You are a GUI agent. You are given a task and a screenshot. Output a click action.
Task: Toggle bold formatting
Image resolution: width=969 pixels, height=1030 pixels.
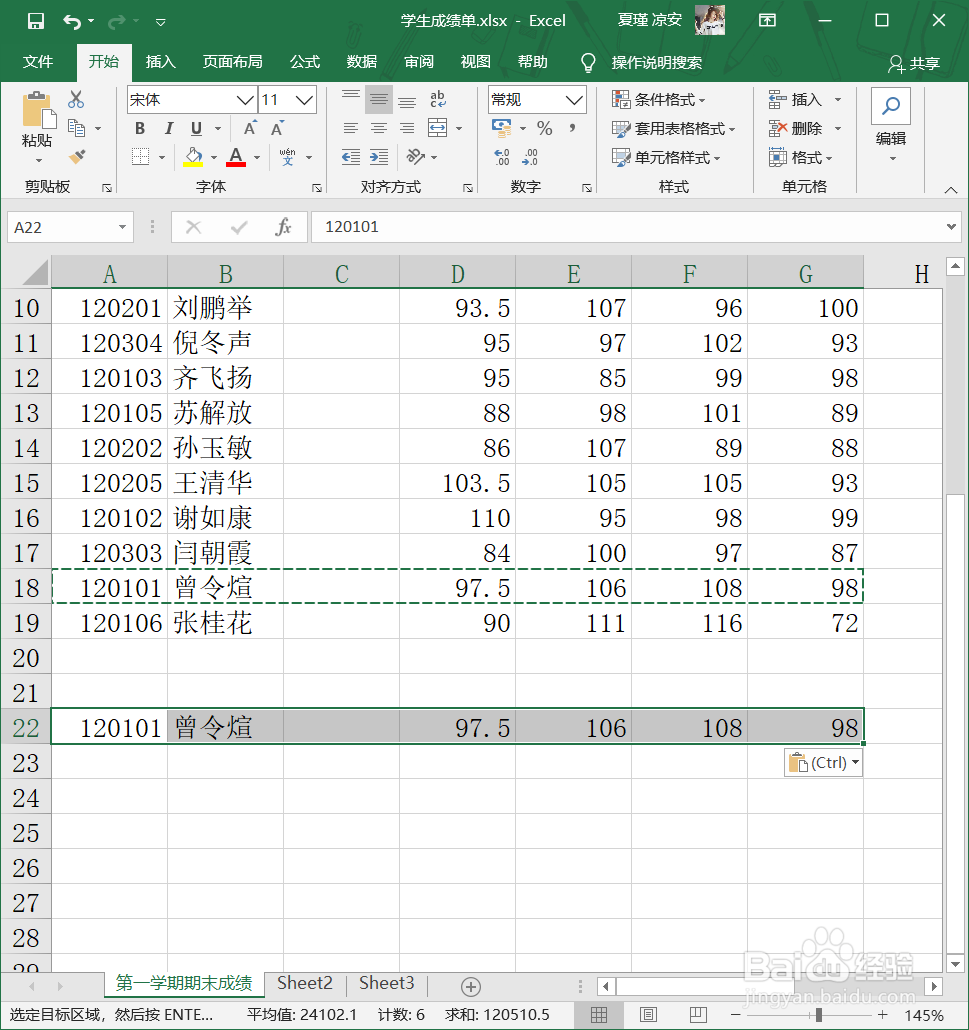point(139,129)
